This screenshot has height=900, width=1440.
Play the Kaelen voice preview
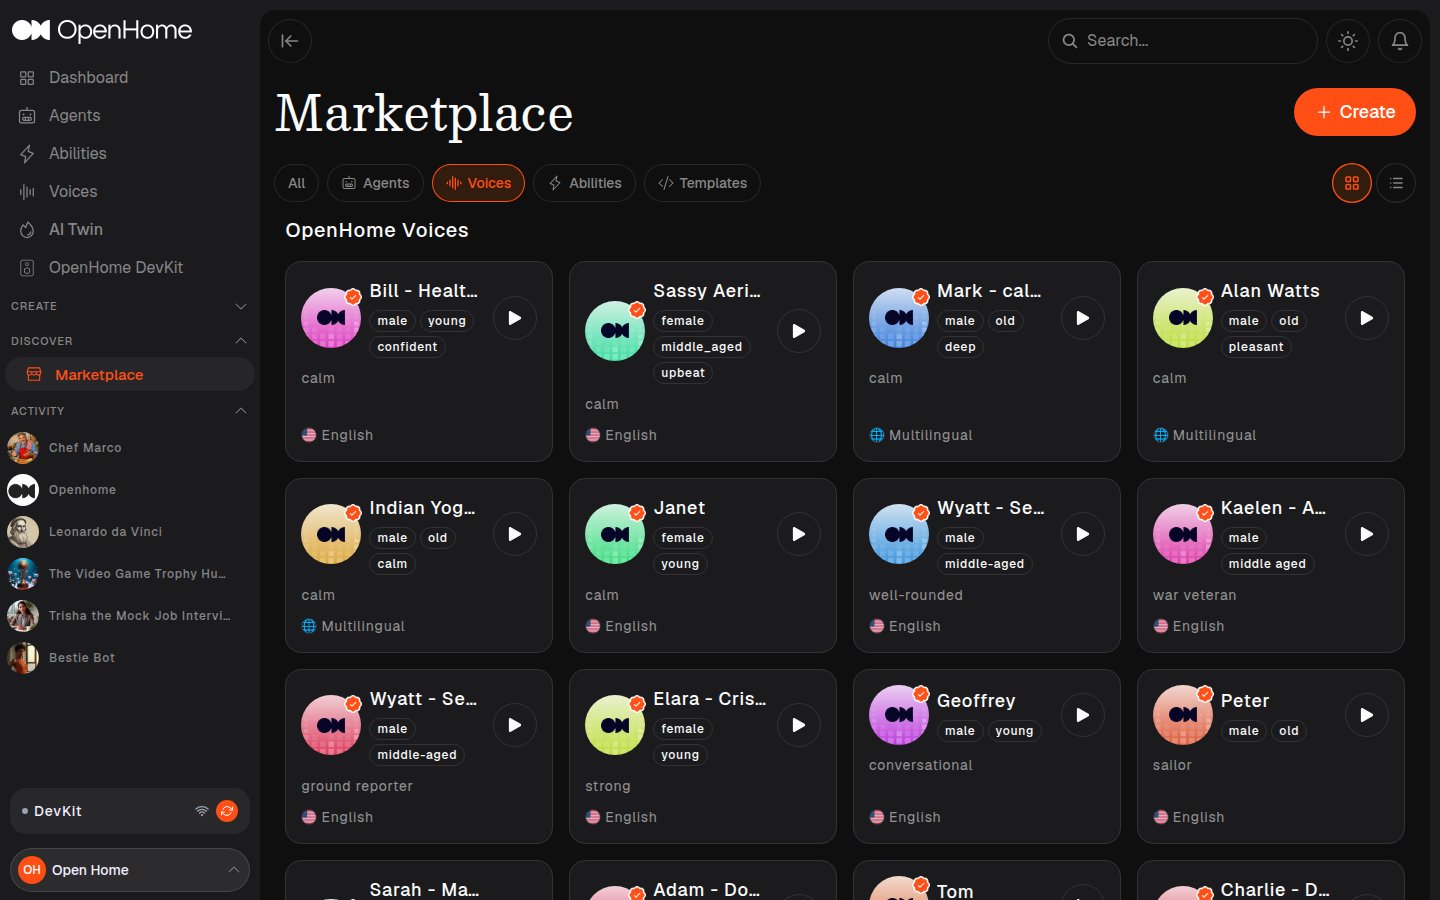(1367, 534)
